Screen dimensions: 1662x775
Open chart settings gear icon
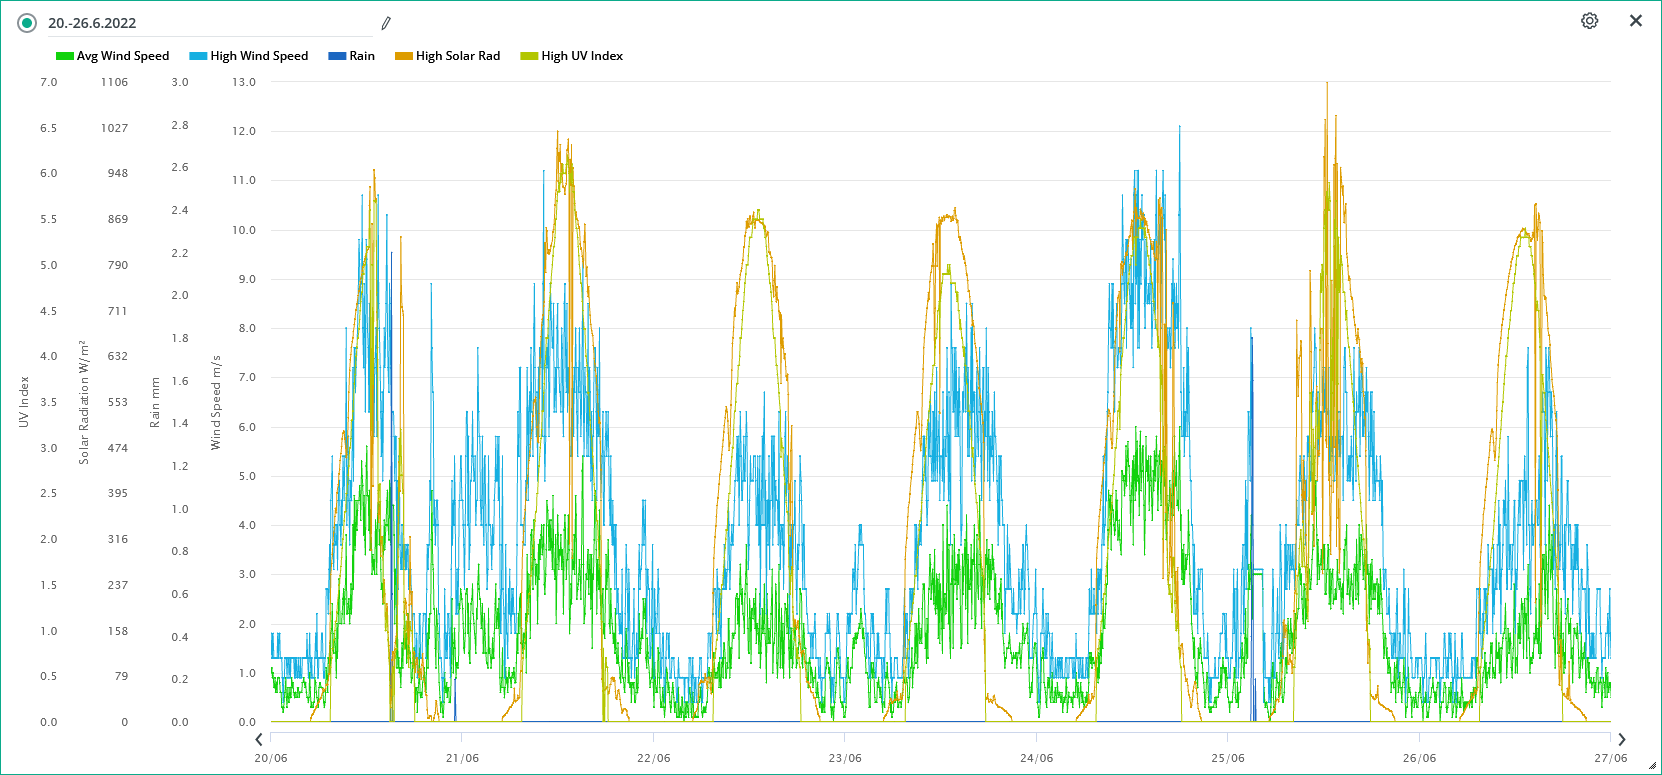[1589, 21]
